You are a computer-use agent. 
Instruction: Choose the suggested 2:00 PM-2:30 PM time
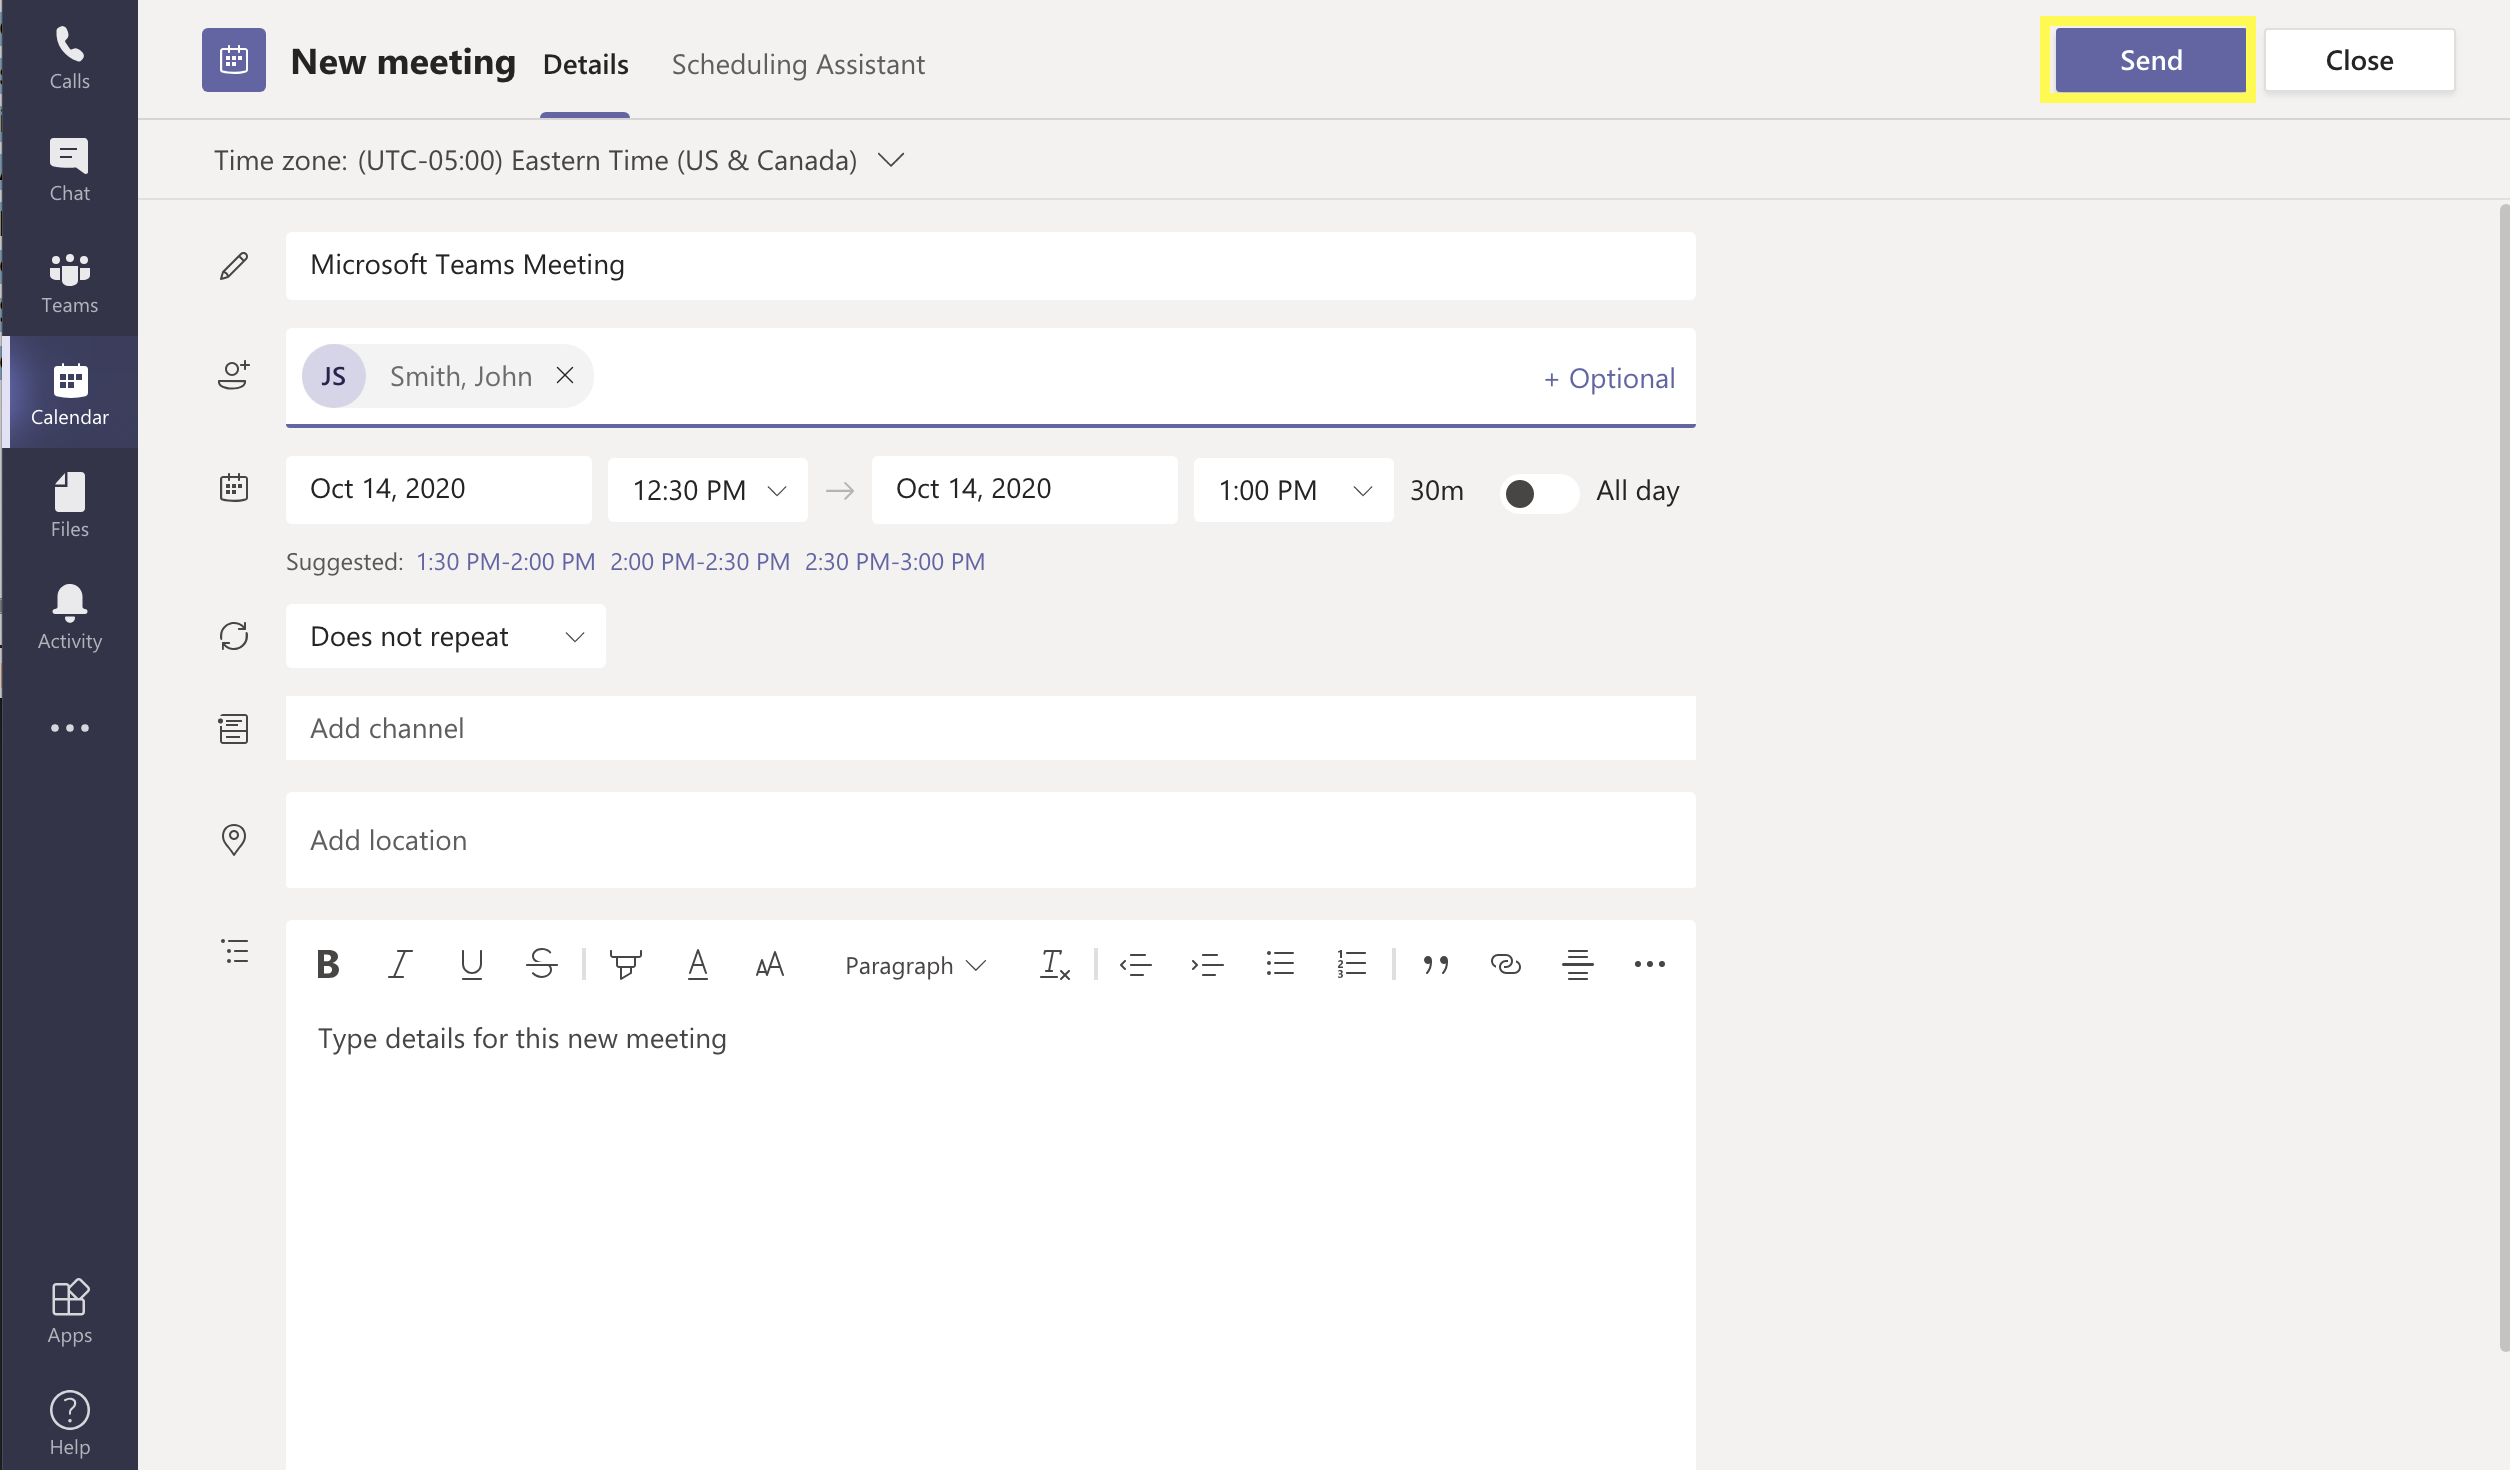click(699, 562)
